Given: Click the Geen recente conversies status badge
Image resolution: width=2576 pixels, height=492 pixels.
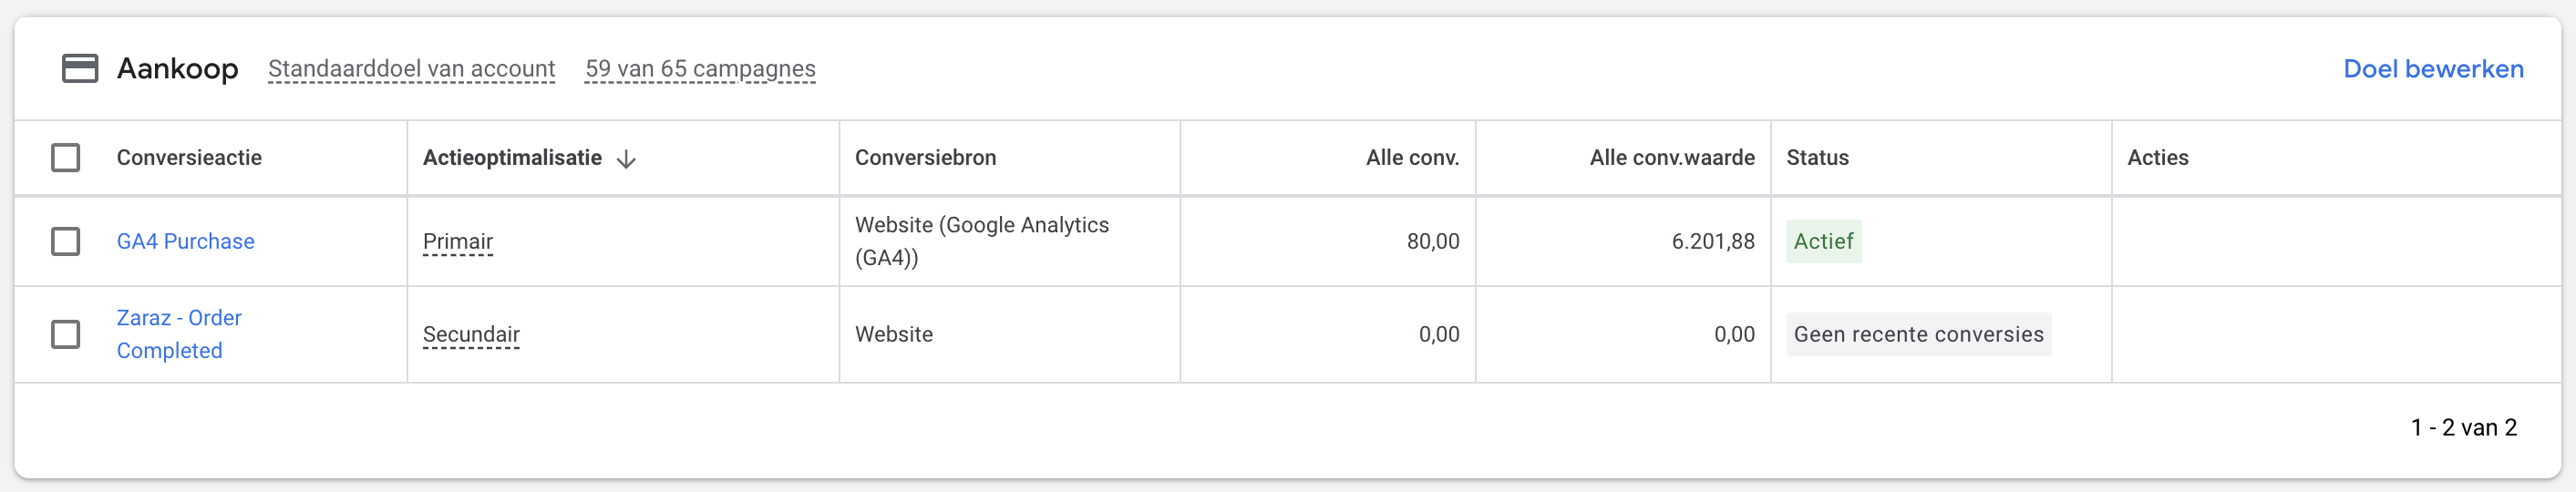Looking at the screenshot, I should 1918,334.
